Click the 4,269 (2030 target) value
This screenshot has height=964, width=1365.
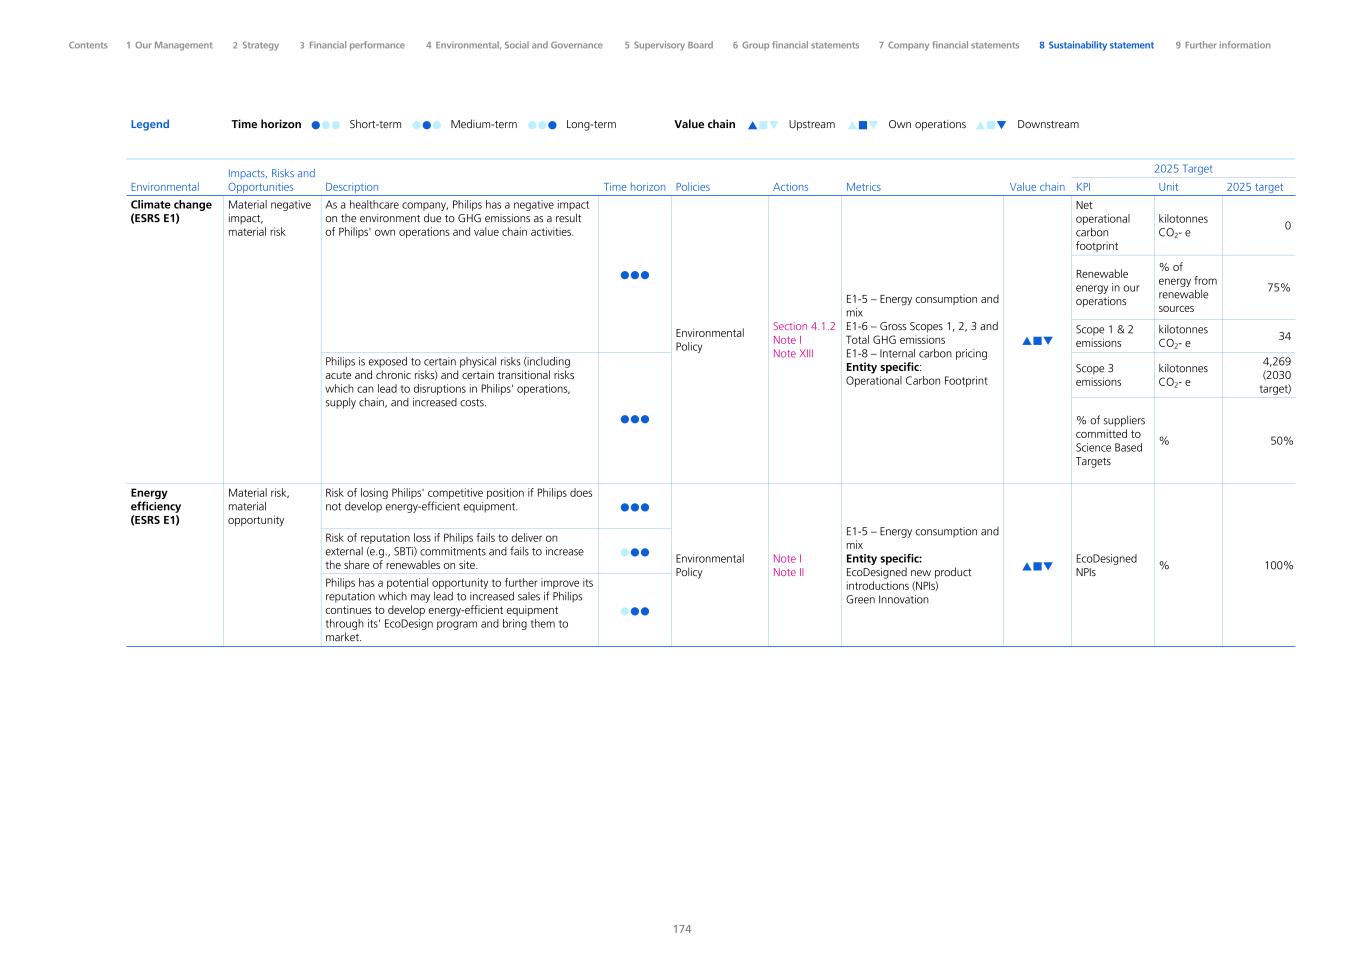point(1275,375)
